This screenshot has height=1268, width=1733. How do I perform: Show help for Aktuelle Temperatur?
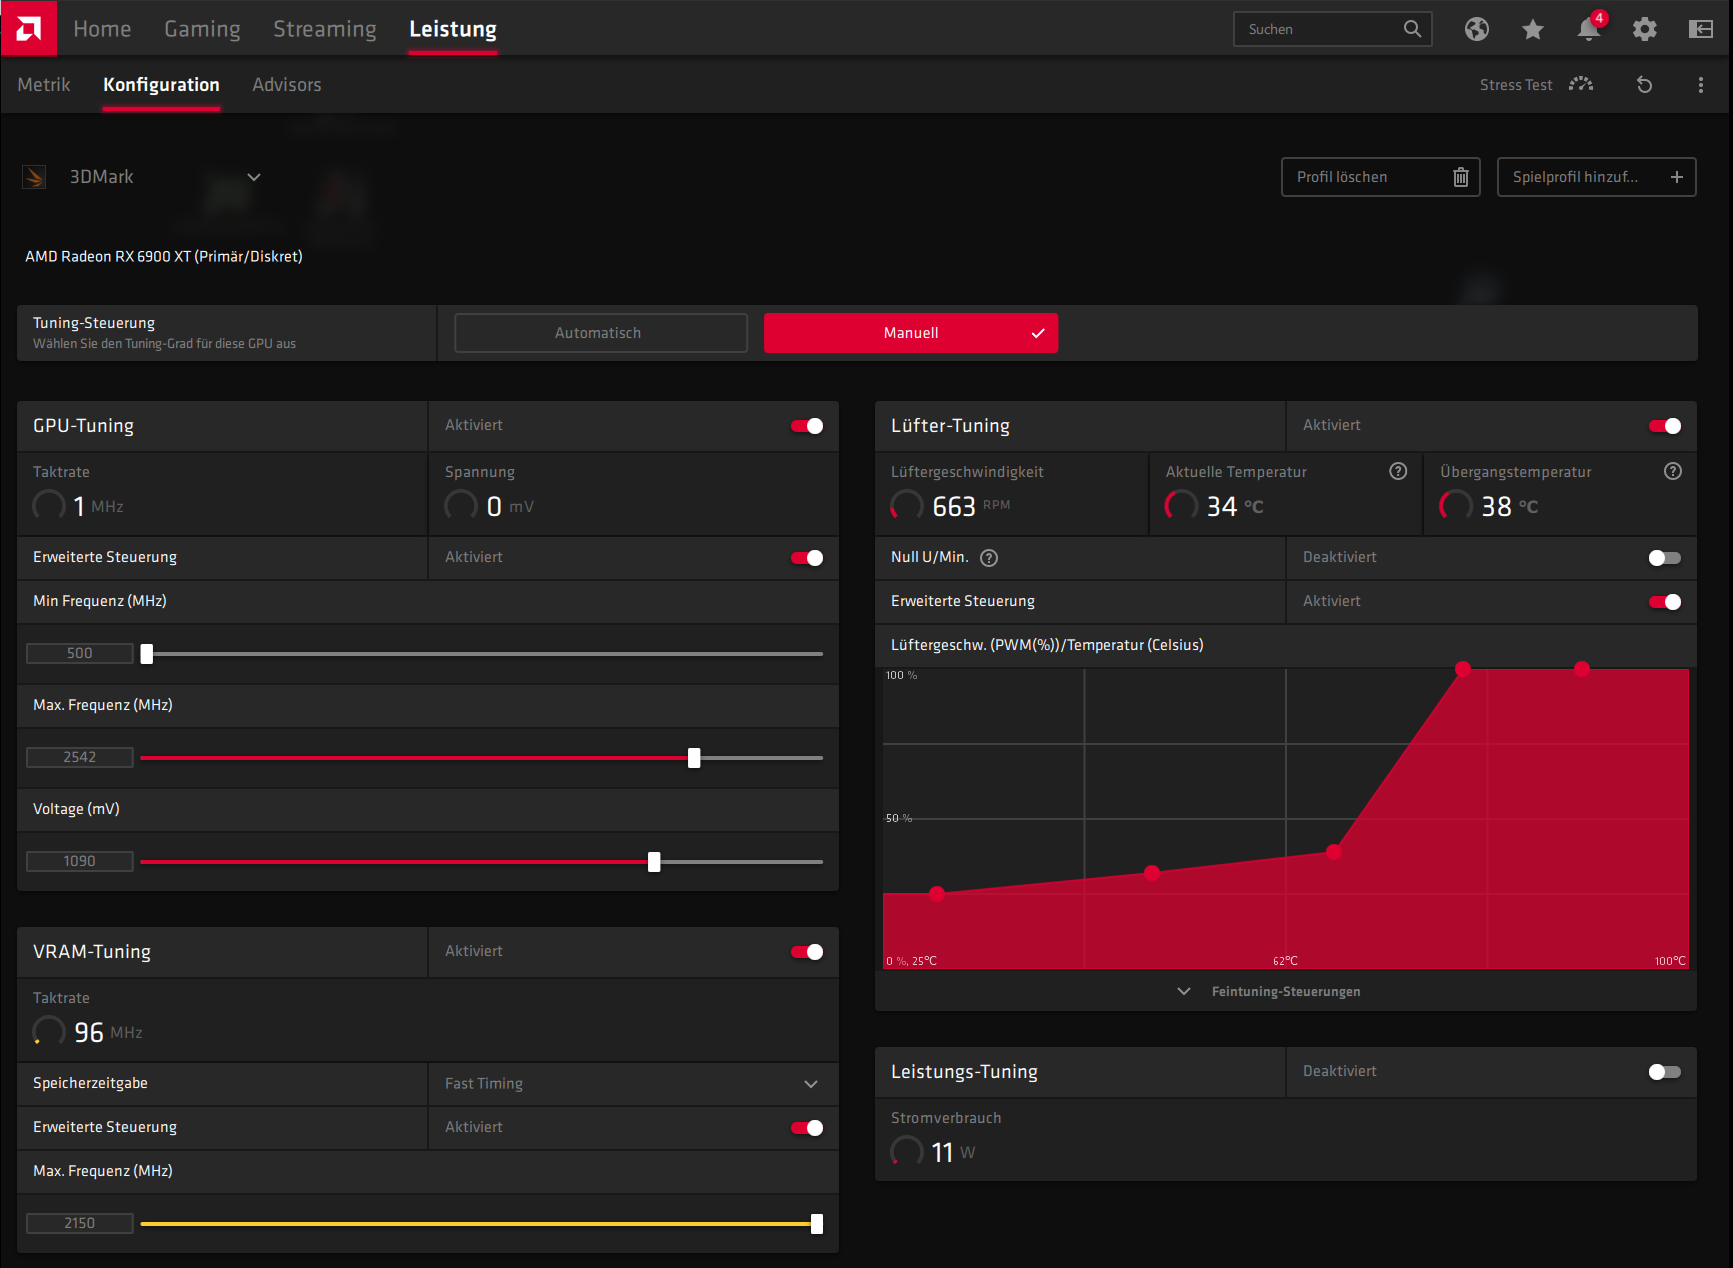tap(1398, 471)
